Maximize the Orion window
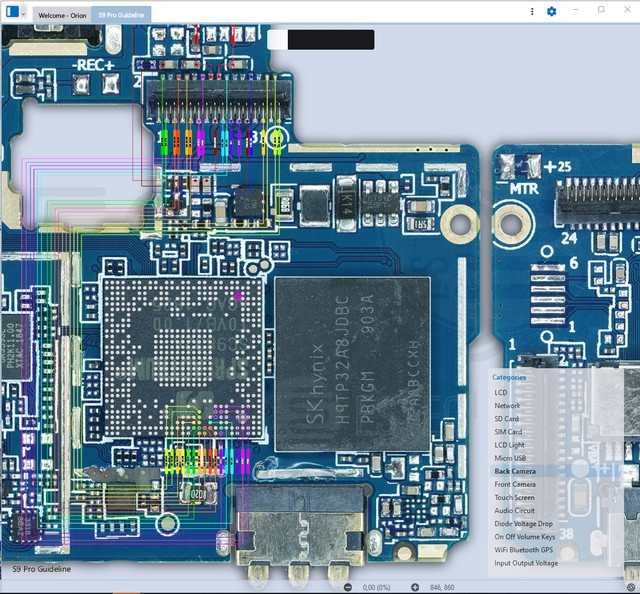Viewport: 640px width, 594px height. 601,9
